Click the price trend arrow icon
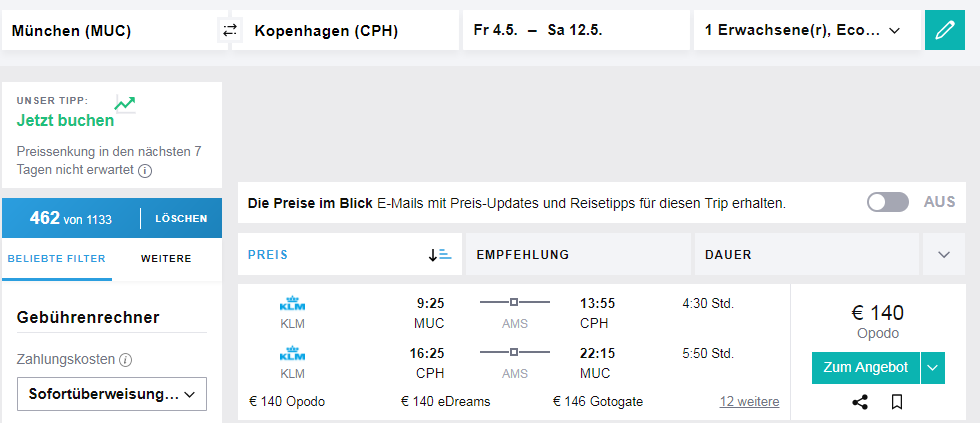 (125, 103)
